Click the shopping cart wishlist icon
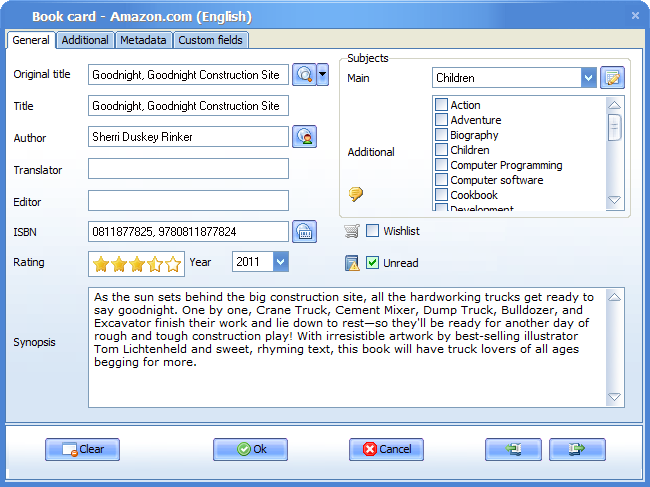 pyautogui.click(x=352, y=231)
